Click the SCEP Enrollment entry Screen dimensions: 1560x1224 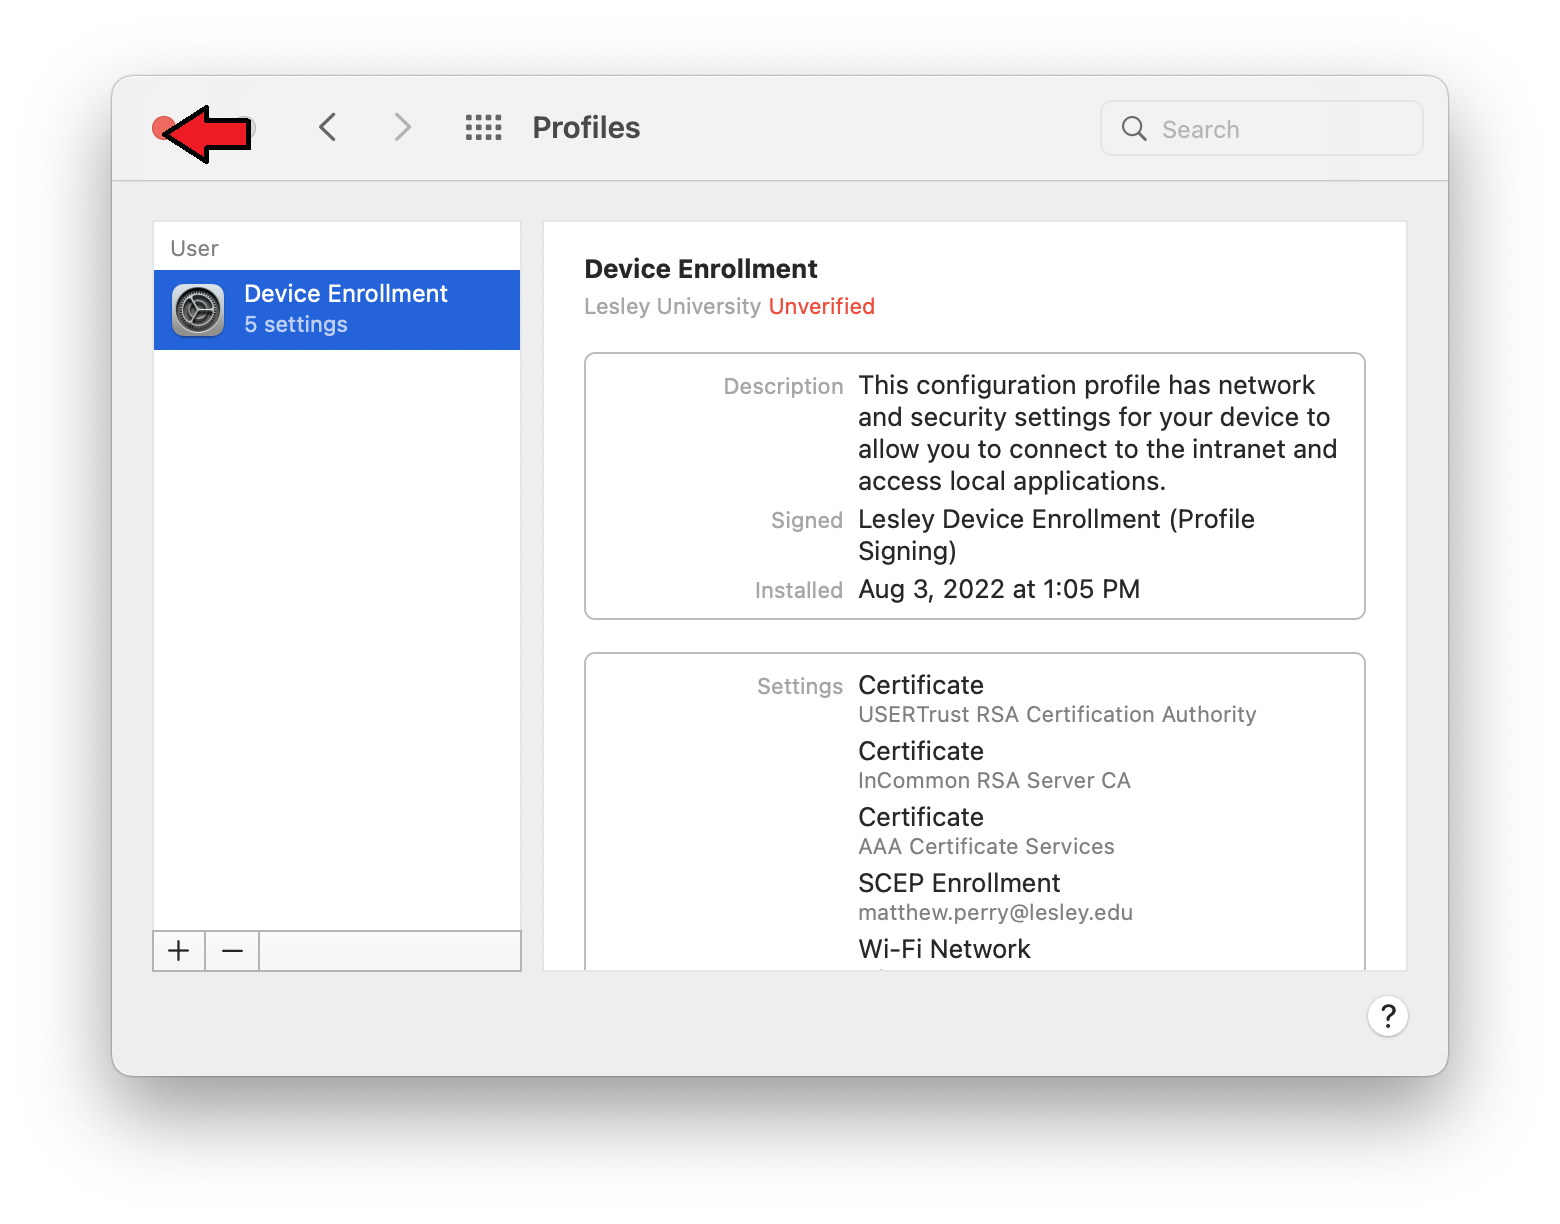pyautogui.click(x=959, y=883)
